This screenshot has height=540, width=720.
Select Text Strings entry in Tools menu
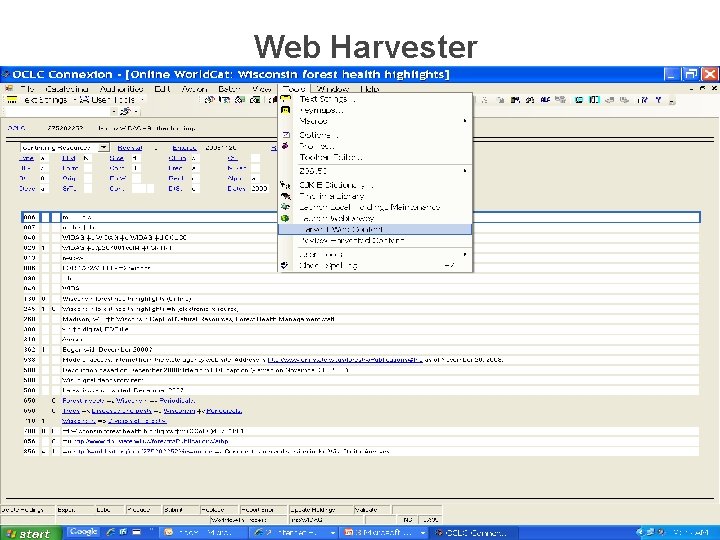375,99
